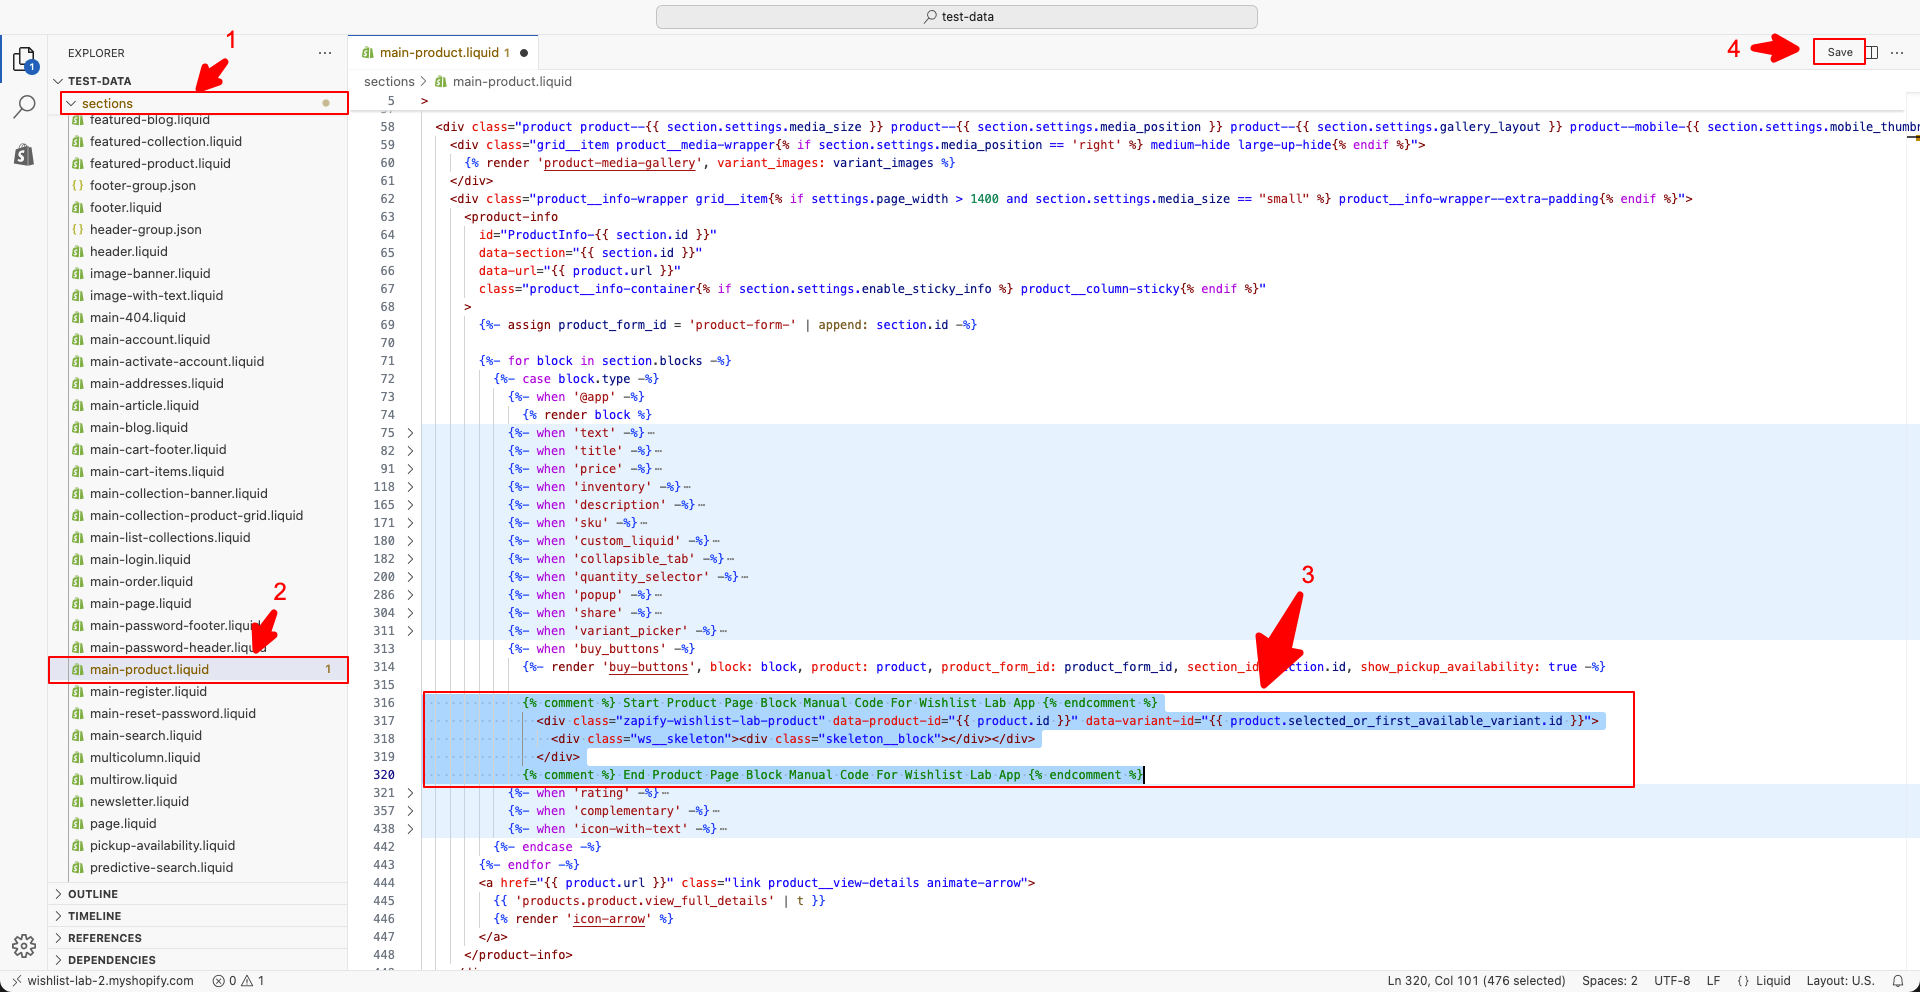Unfold the 'complementary' block at line 357
The image size is (1920, 992).
pos(410,811)
